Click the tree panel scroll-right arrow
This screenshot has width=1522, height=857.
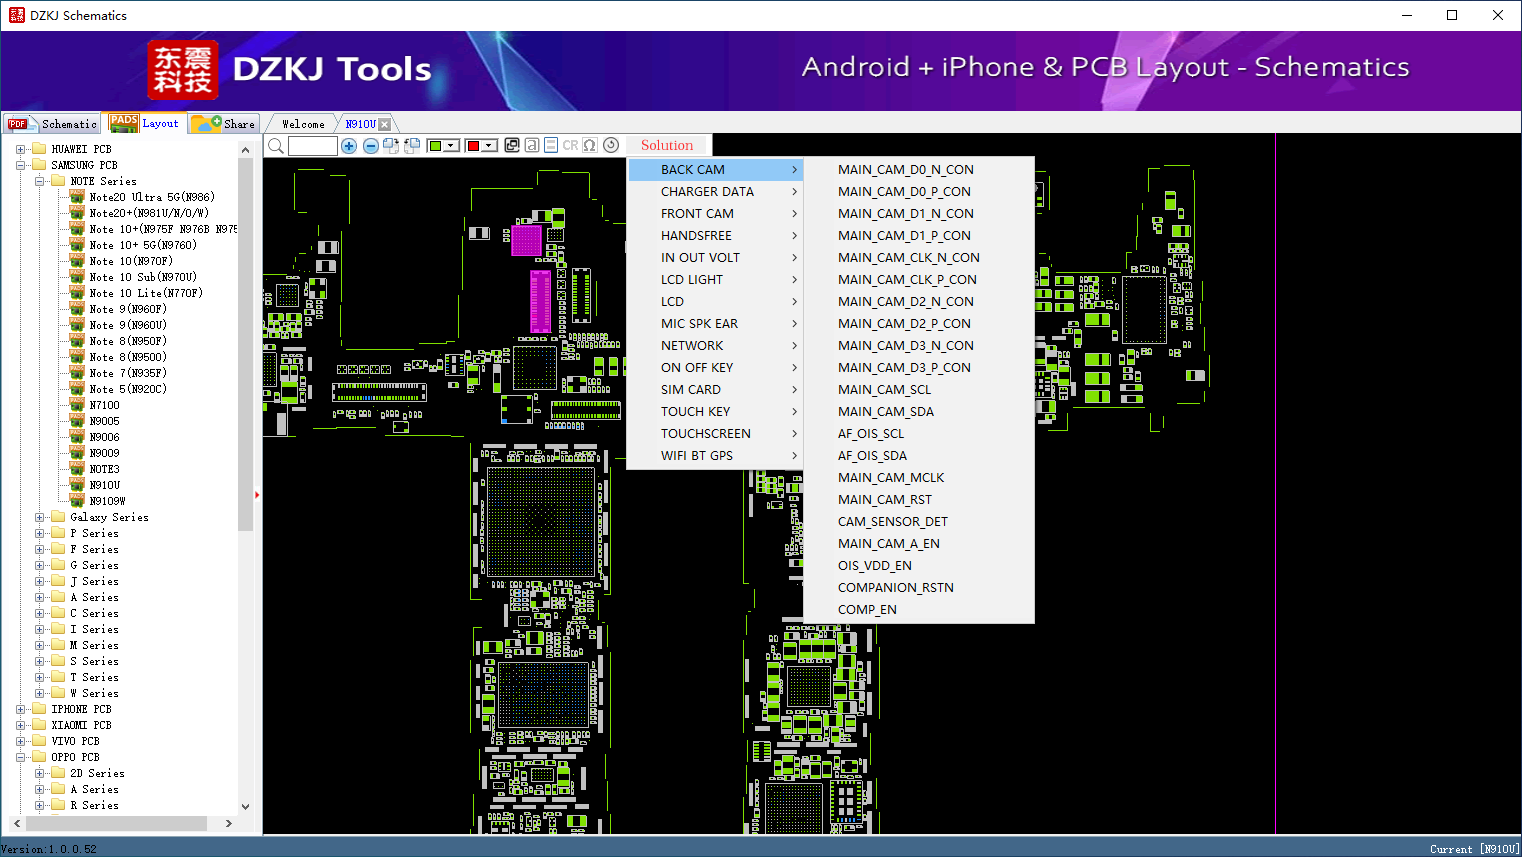[229, 823]
